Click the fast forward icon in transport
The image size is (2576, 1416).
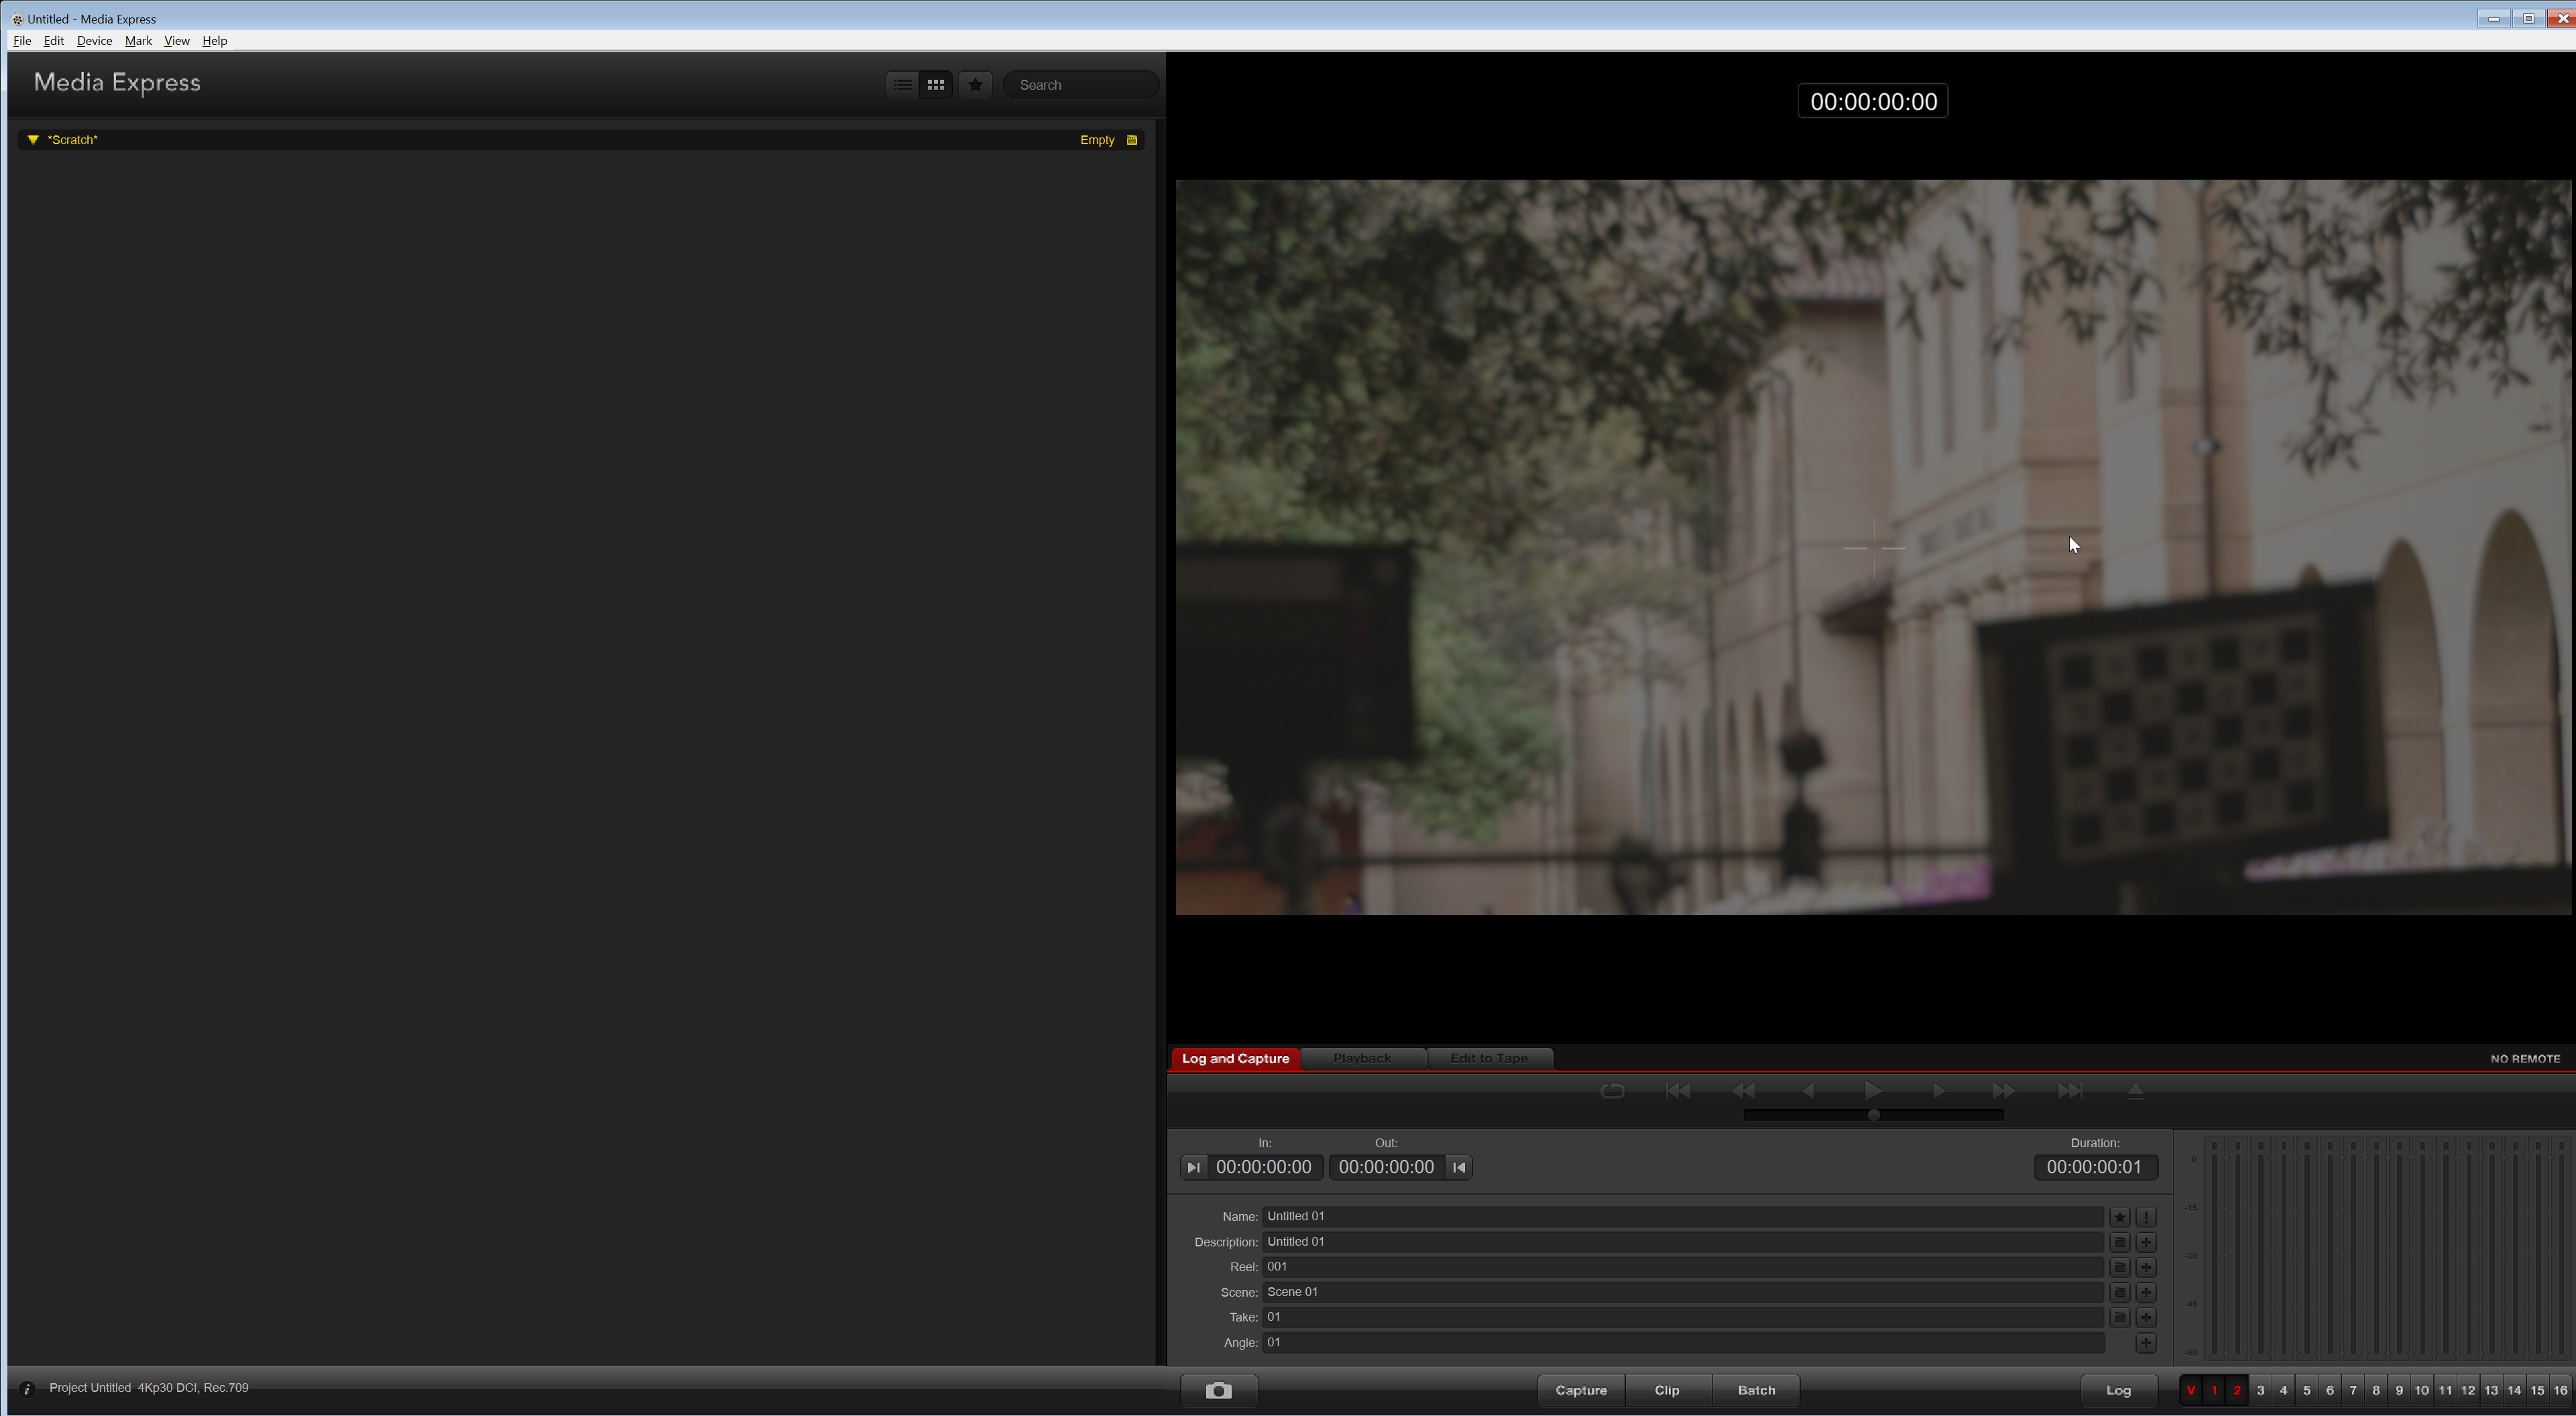tap(2003, 1090)
